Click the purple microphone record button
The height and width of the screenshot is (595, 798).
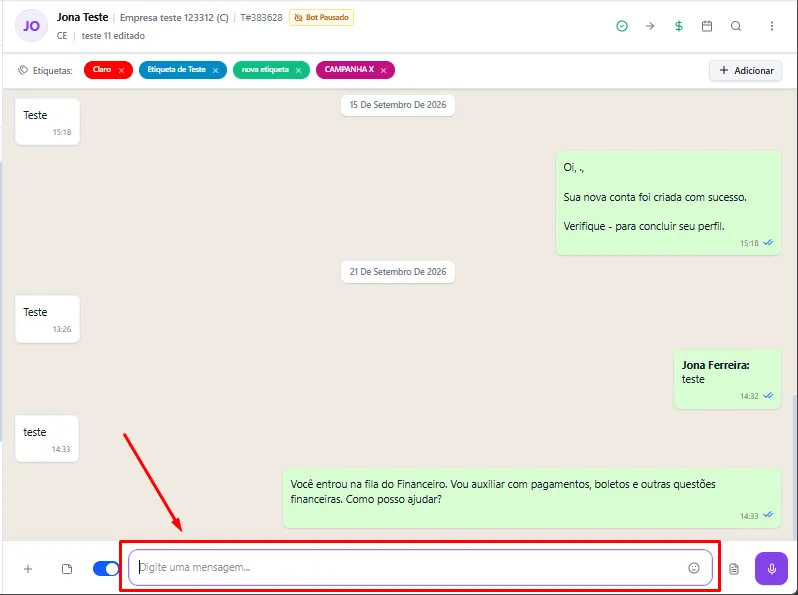click(x=771, y=568)
